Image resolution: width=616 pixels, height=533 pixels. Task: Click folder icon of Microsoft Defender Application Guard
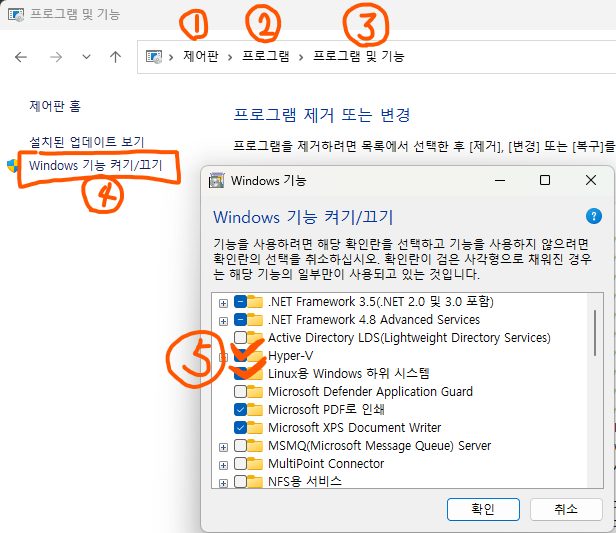(255, 392)
